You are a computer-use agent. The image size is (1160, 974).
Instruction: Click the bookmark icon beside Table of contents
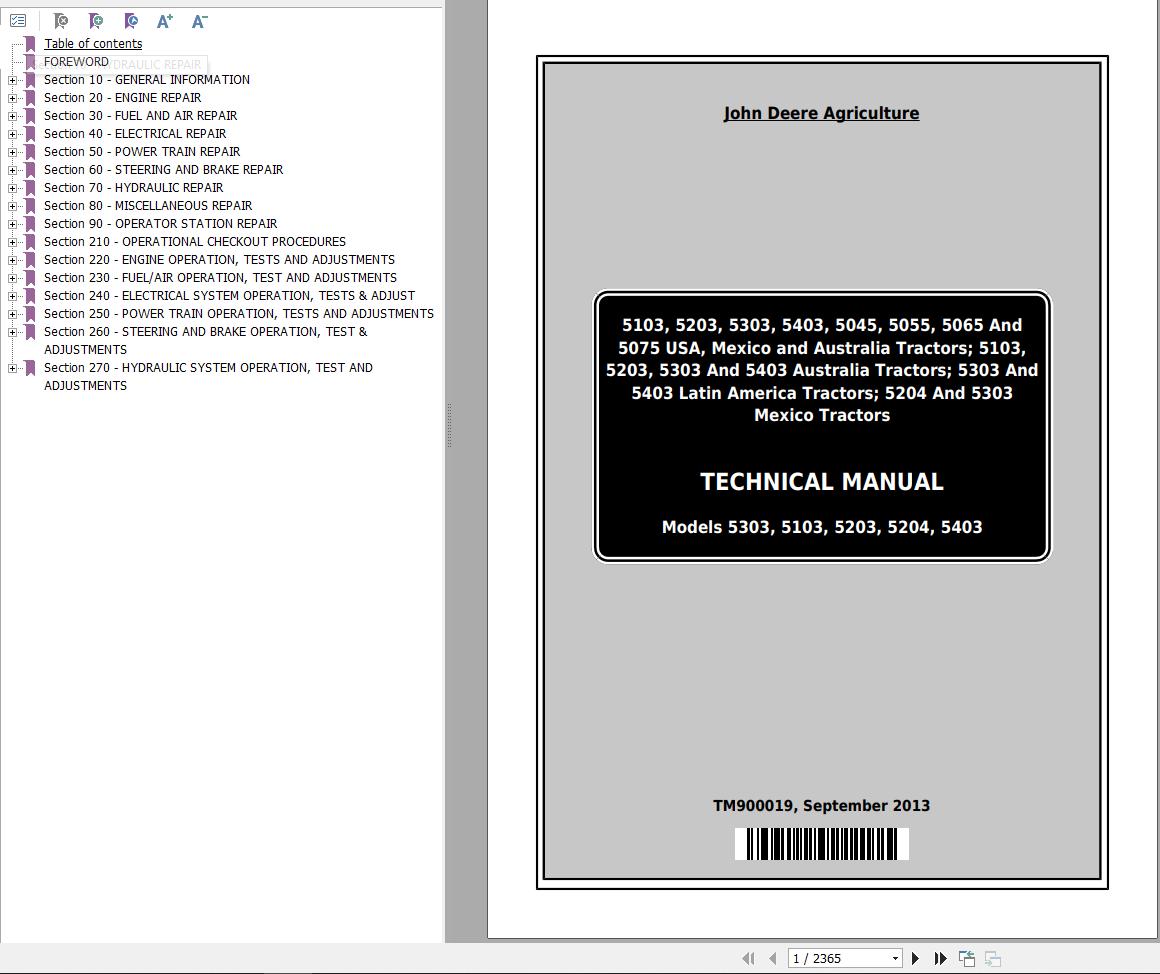(30, 44)
